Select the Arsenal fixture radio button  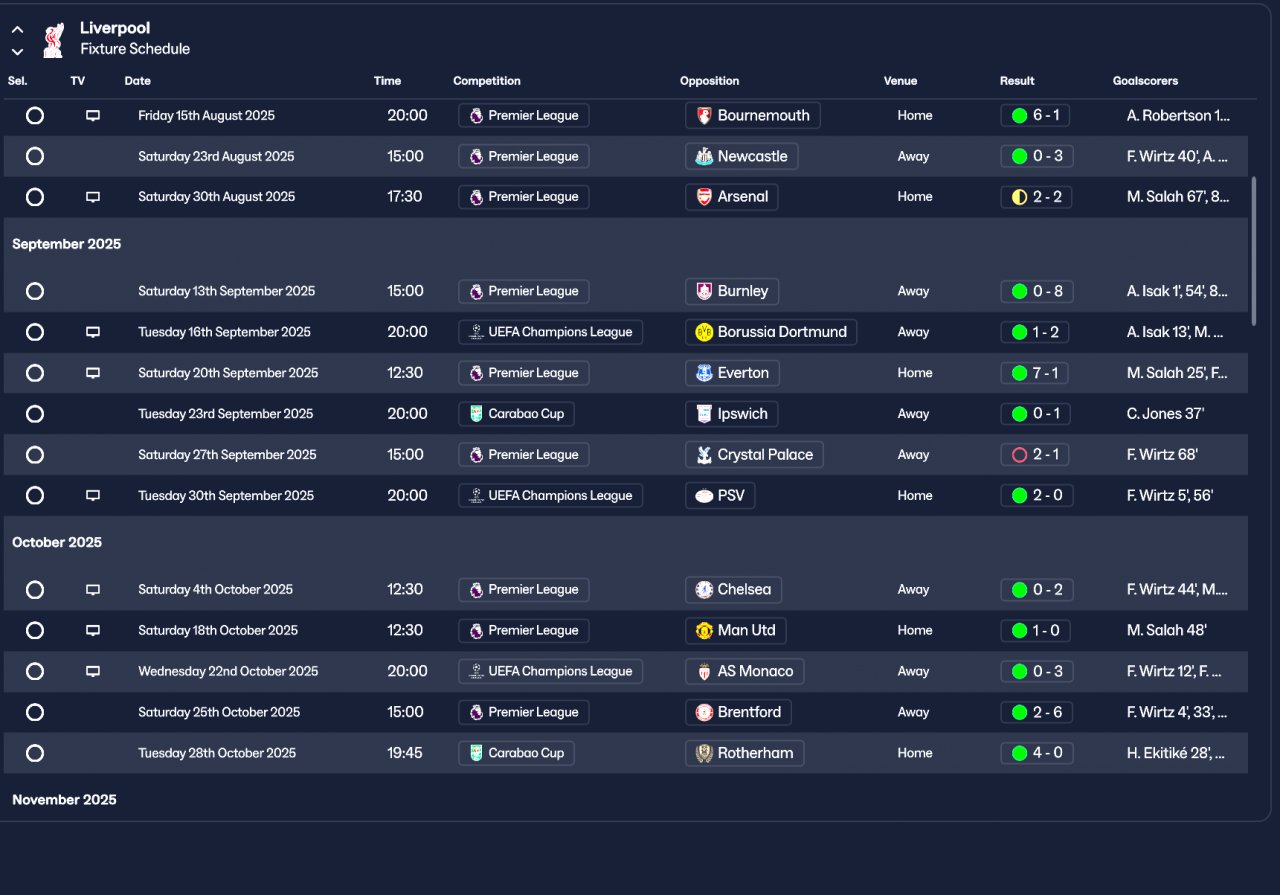coord(35,197)
